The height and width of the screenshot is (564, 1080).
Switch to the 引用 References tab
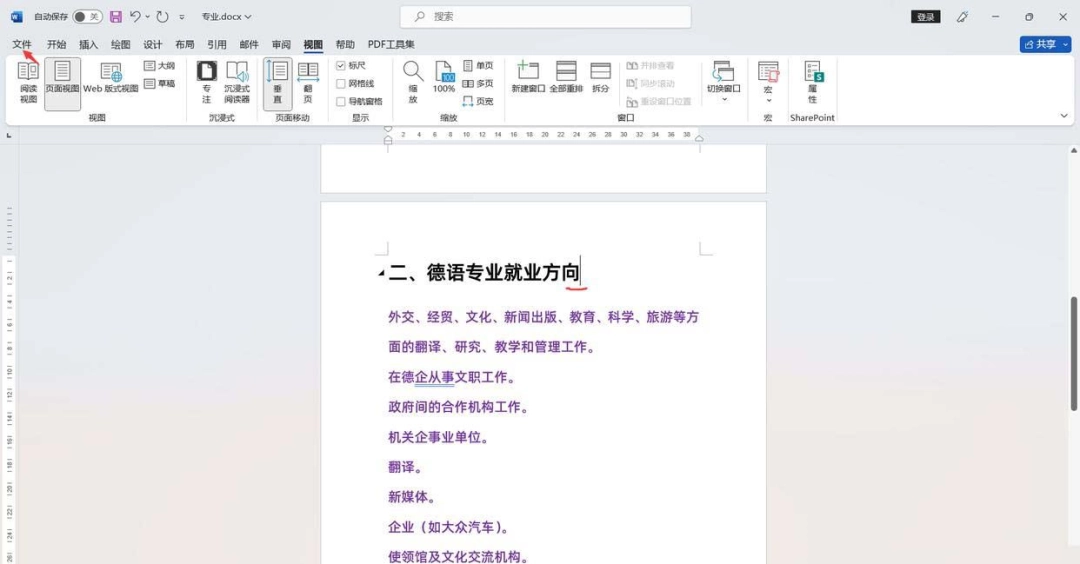[217, 44]
